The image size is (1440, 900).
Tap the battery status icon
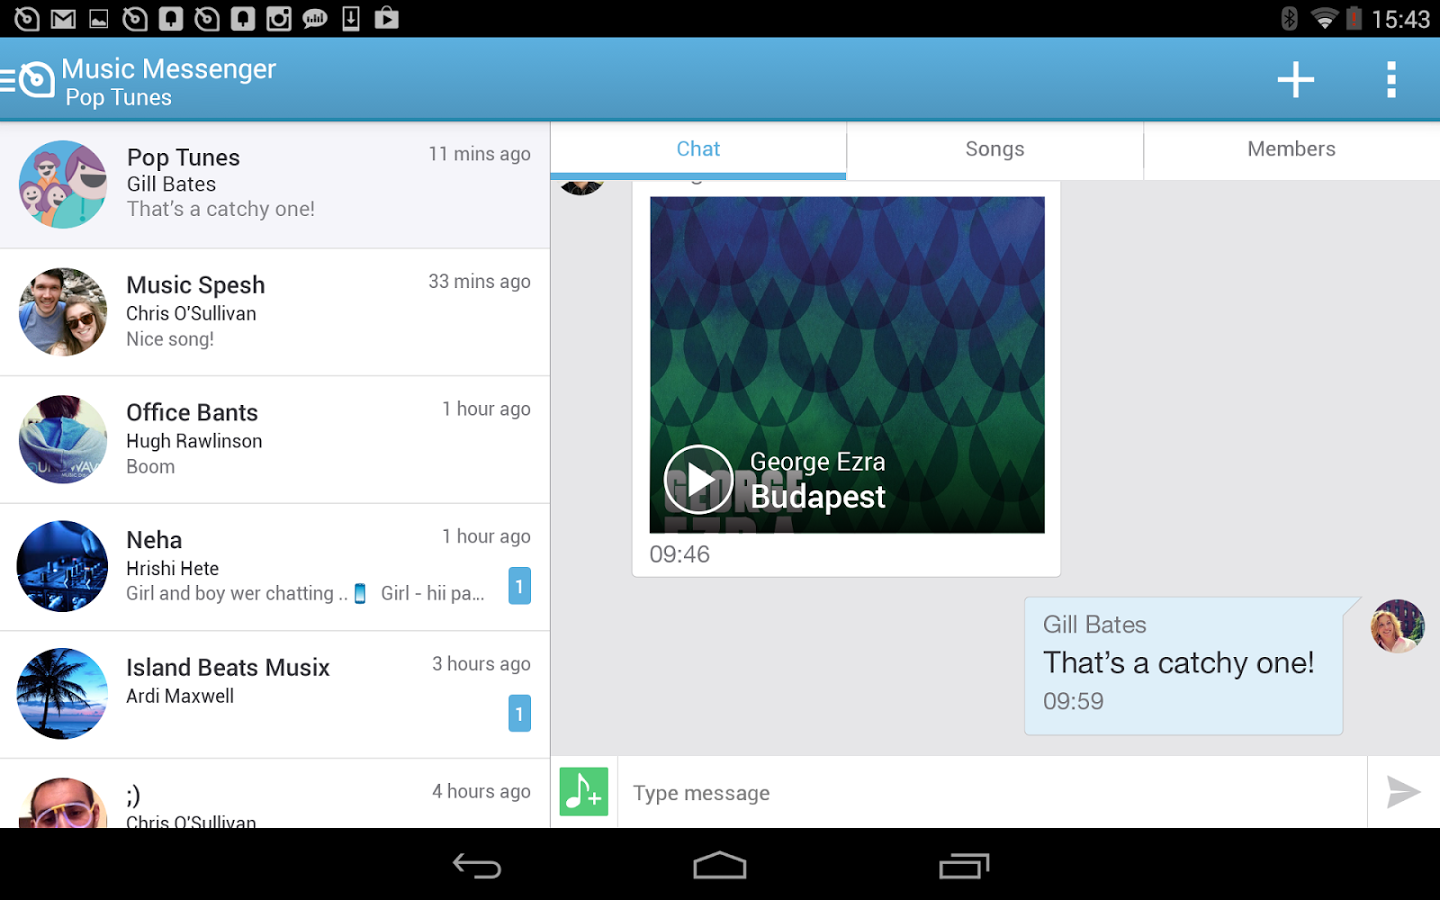(1354, 18)
